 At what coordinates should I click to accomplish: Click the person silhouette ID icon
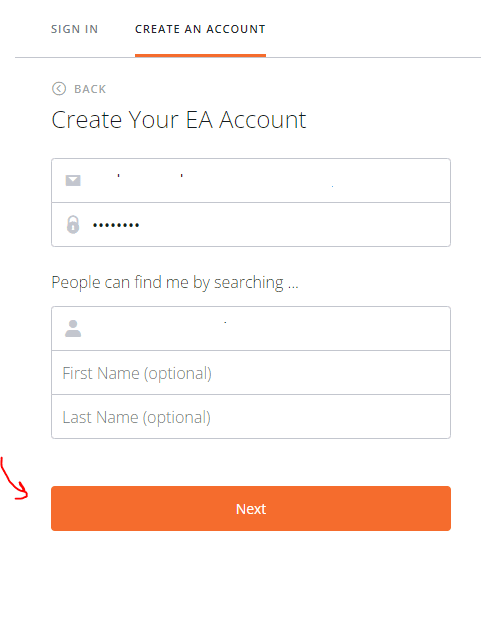pos(73,329)
